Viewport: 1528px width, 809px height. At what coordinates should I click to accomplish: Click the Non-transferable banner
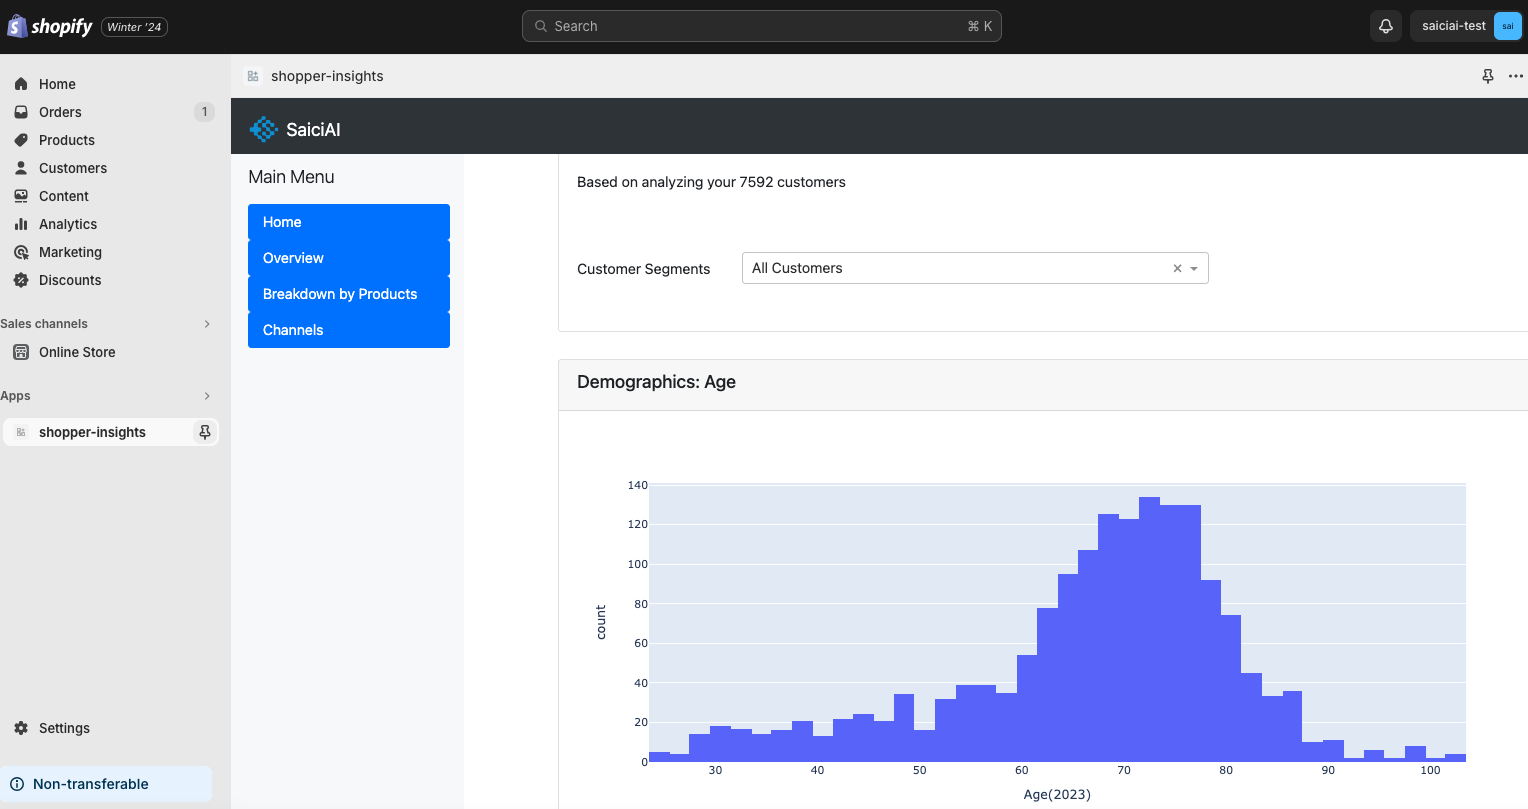coord(106,784)
